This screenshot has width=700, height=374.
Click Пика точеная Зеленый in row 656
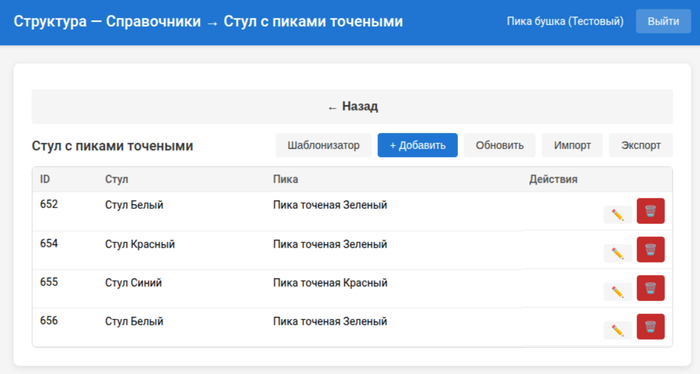(330, 321)
